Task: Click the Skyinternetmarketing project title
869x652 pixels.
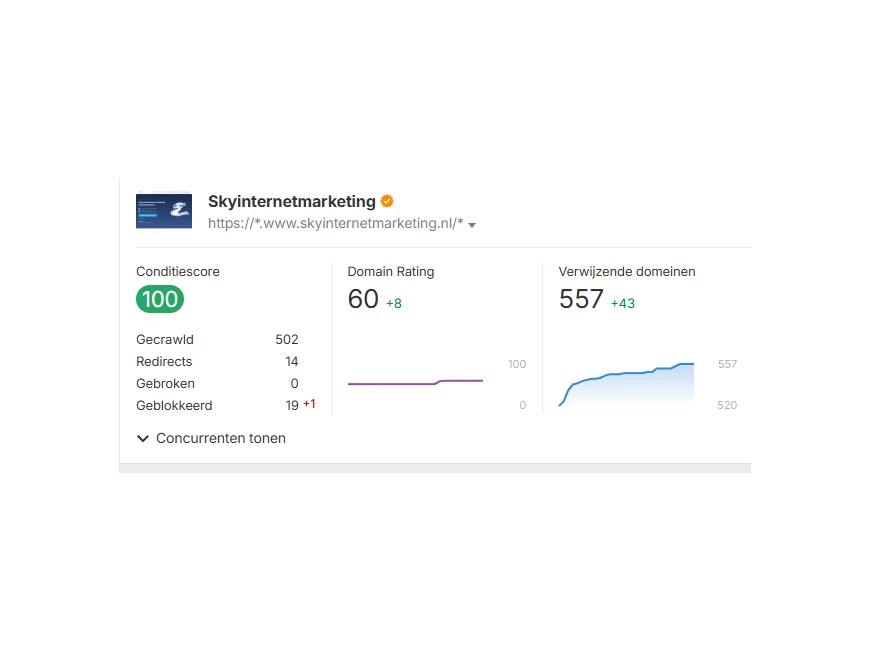Action: [x=291, y=202]
